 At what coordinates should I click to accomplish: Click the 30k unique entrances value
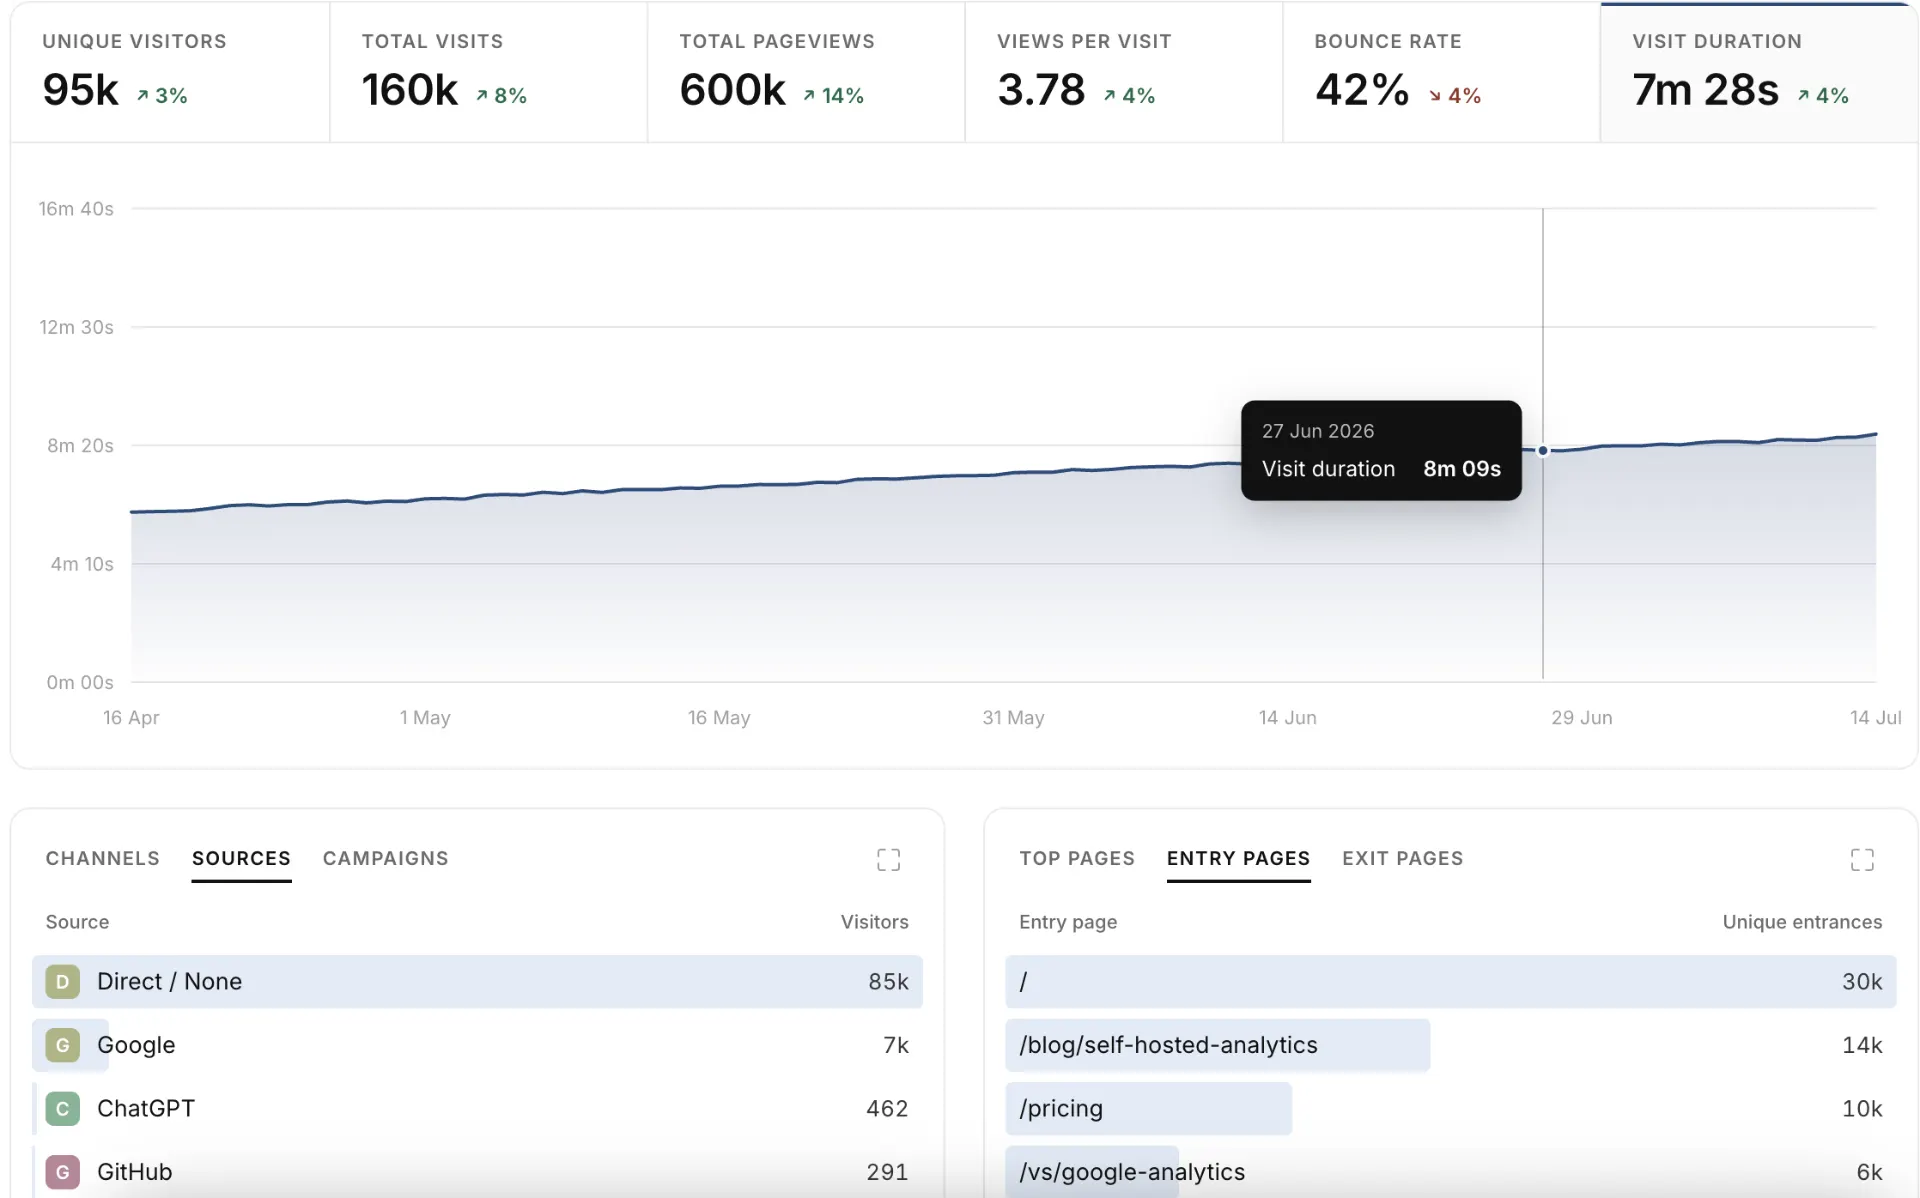pos(1862,981)
